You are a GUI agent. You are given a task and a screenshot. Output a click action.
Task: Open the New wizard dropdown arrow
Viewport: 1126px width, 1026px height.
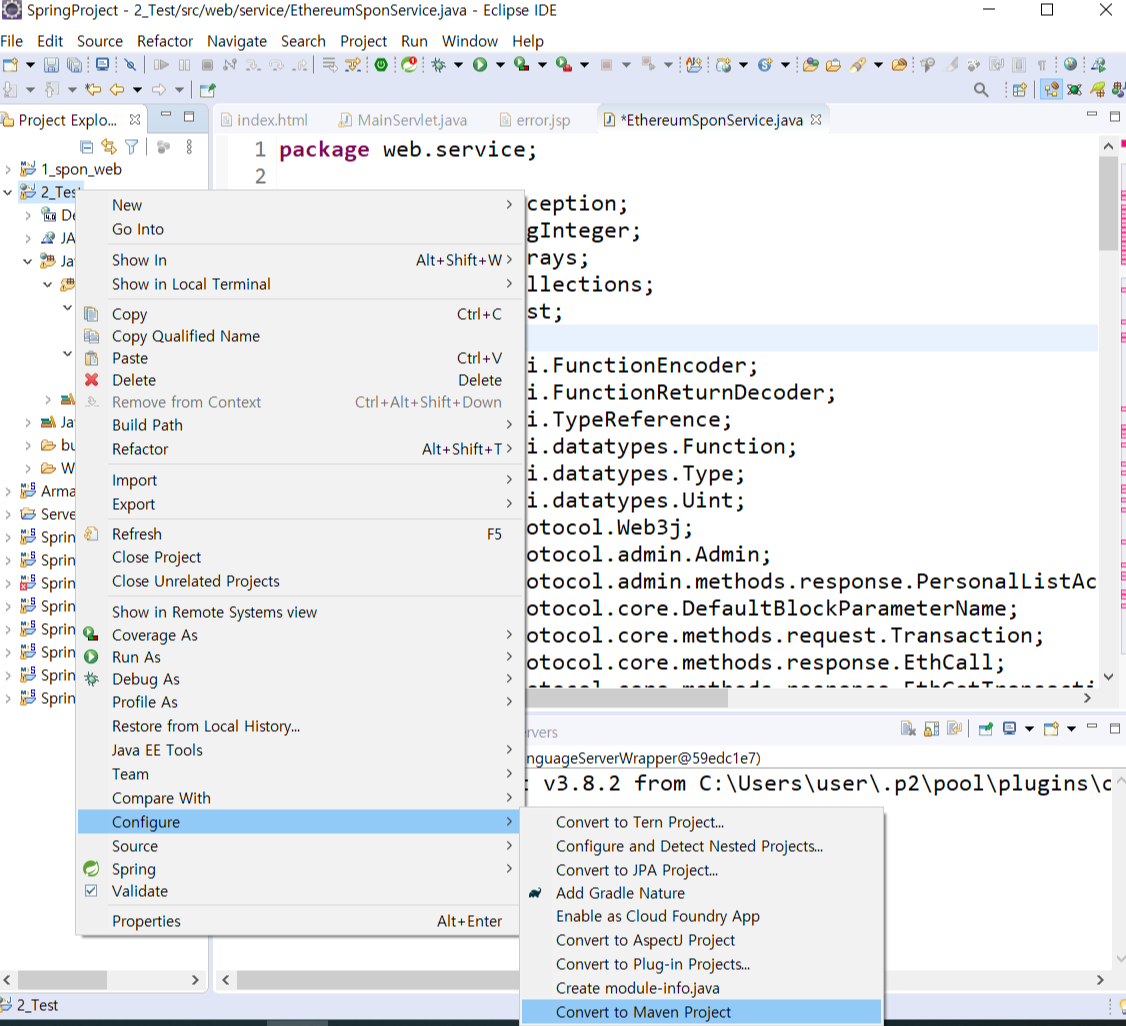coord(30,65)
